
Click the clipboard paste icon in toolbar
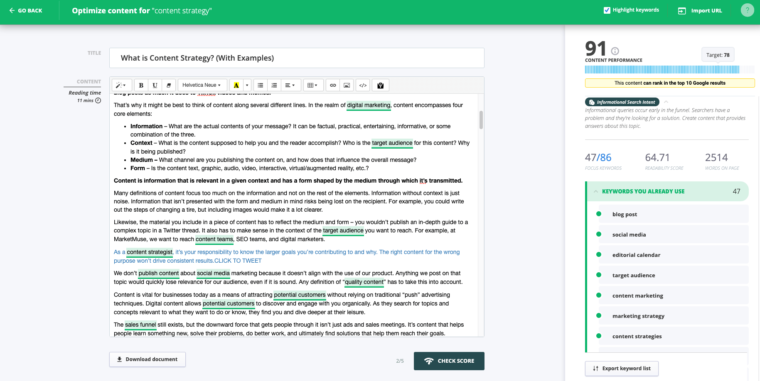tap(380, 85)
